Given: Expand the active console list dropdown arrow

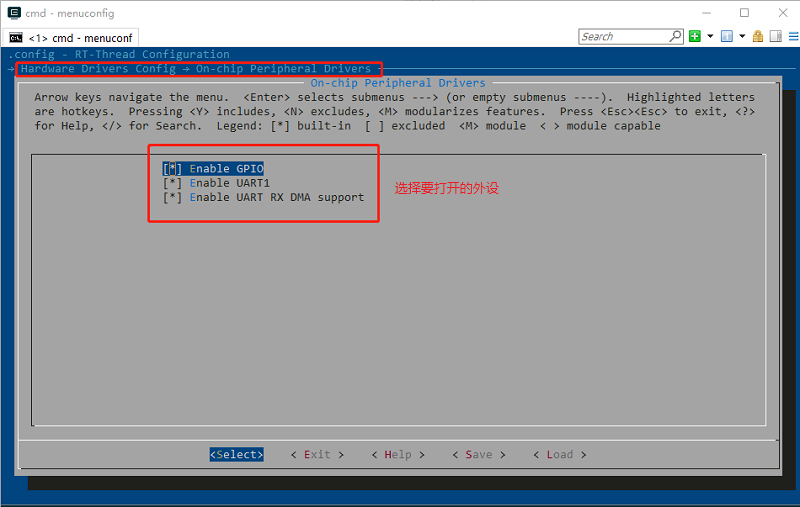Looking at the screenshot, I should pos(741,36).
